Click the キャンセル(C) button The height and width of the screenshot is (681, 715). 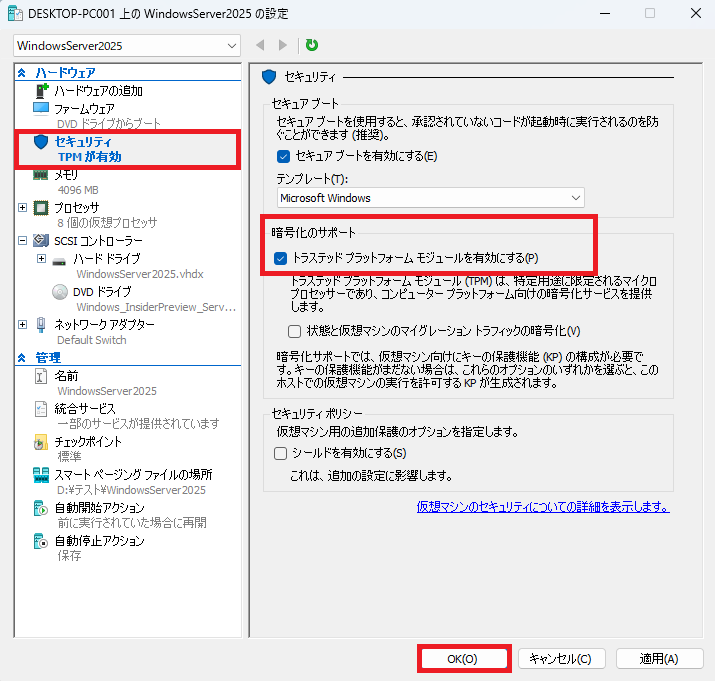click(561, 659)
